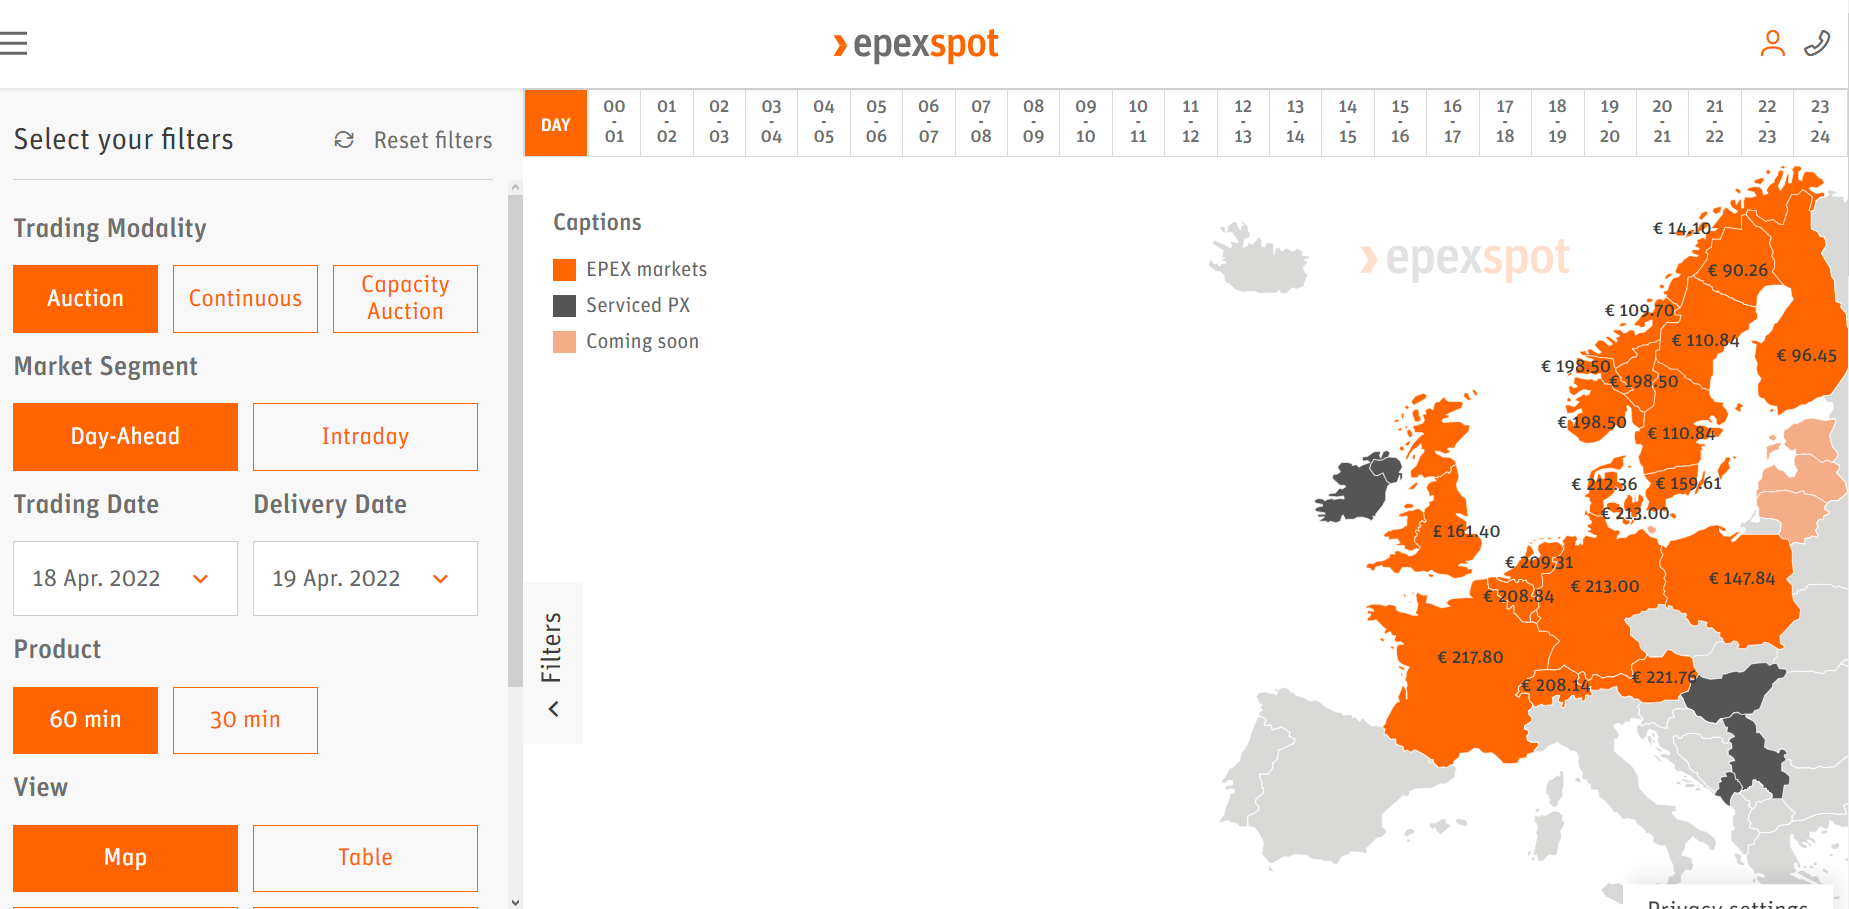Choose the Day-Ahead market segment
The image size is (1849, 909).
[x=125, y=436]
